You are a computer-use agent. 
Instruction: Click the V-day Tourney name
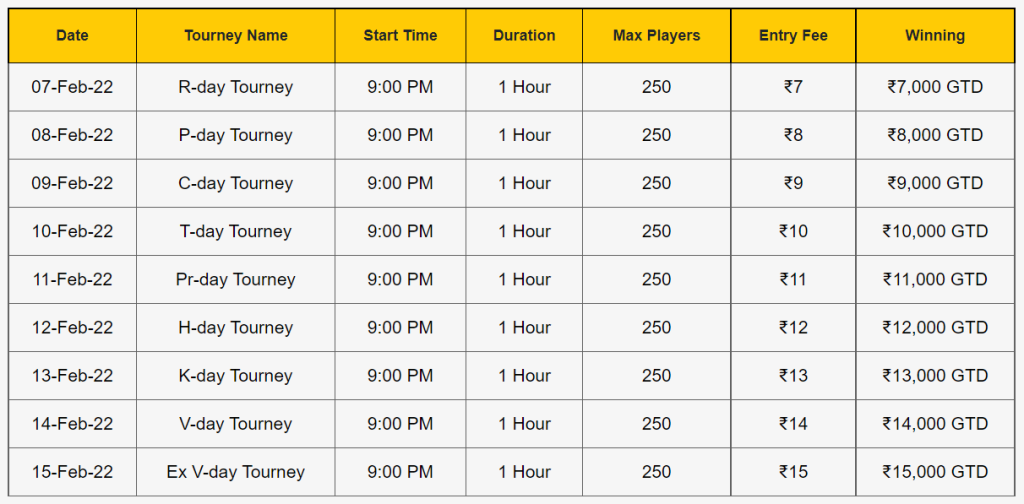coord(236,424)
